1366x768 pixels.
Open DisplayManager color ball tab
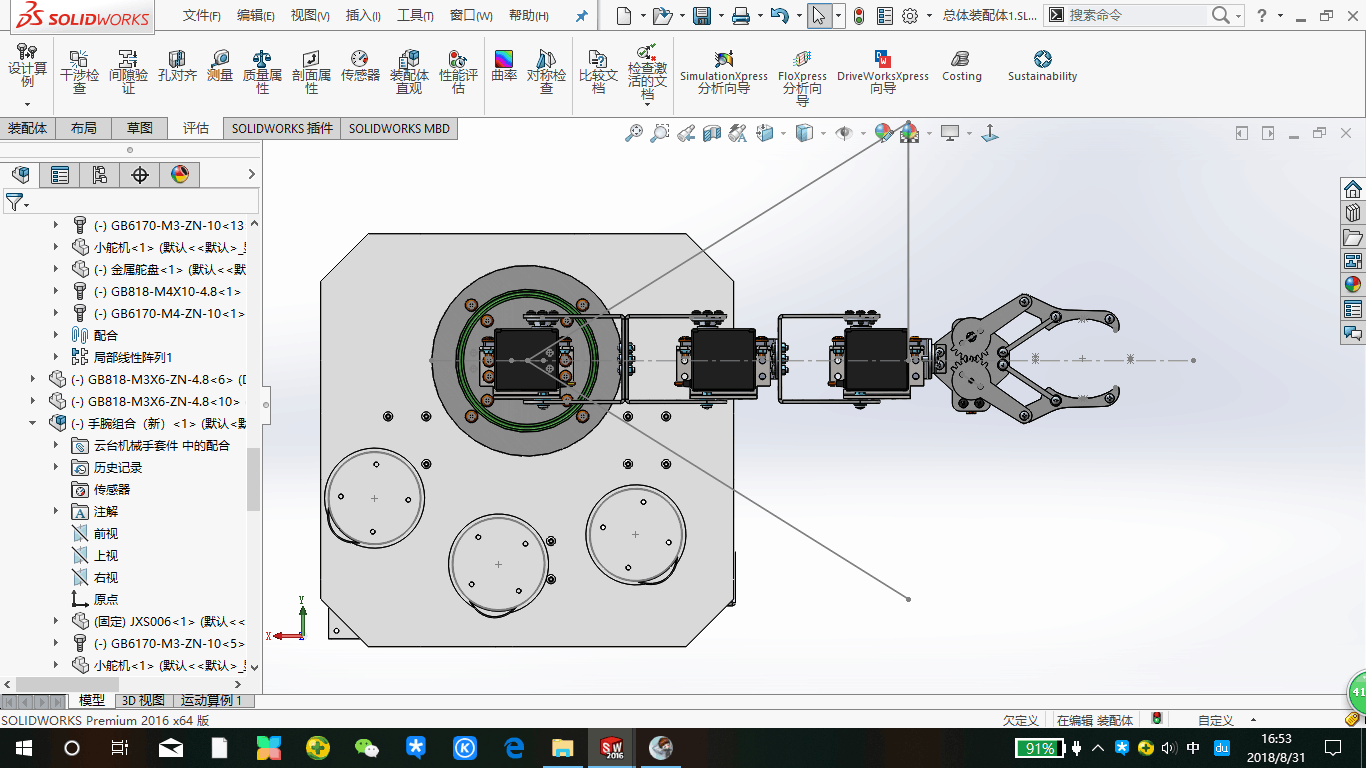tap(180, 175)
